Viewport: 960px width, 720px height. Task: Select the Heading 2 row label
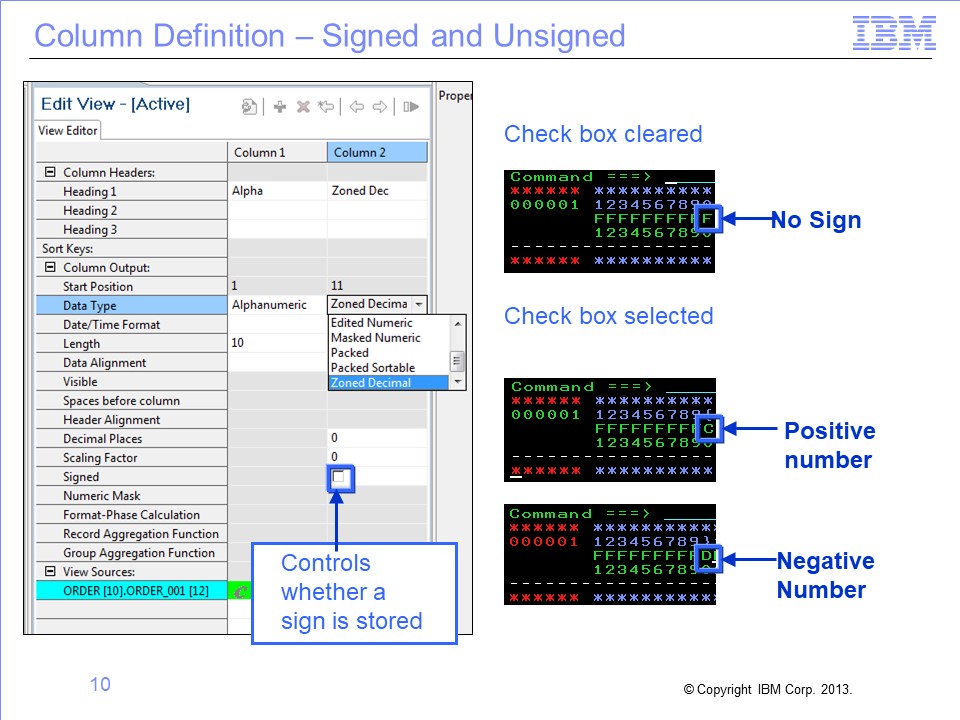pyautogui.click(x=132, y=211)
